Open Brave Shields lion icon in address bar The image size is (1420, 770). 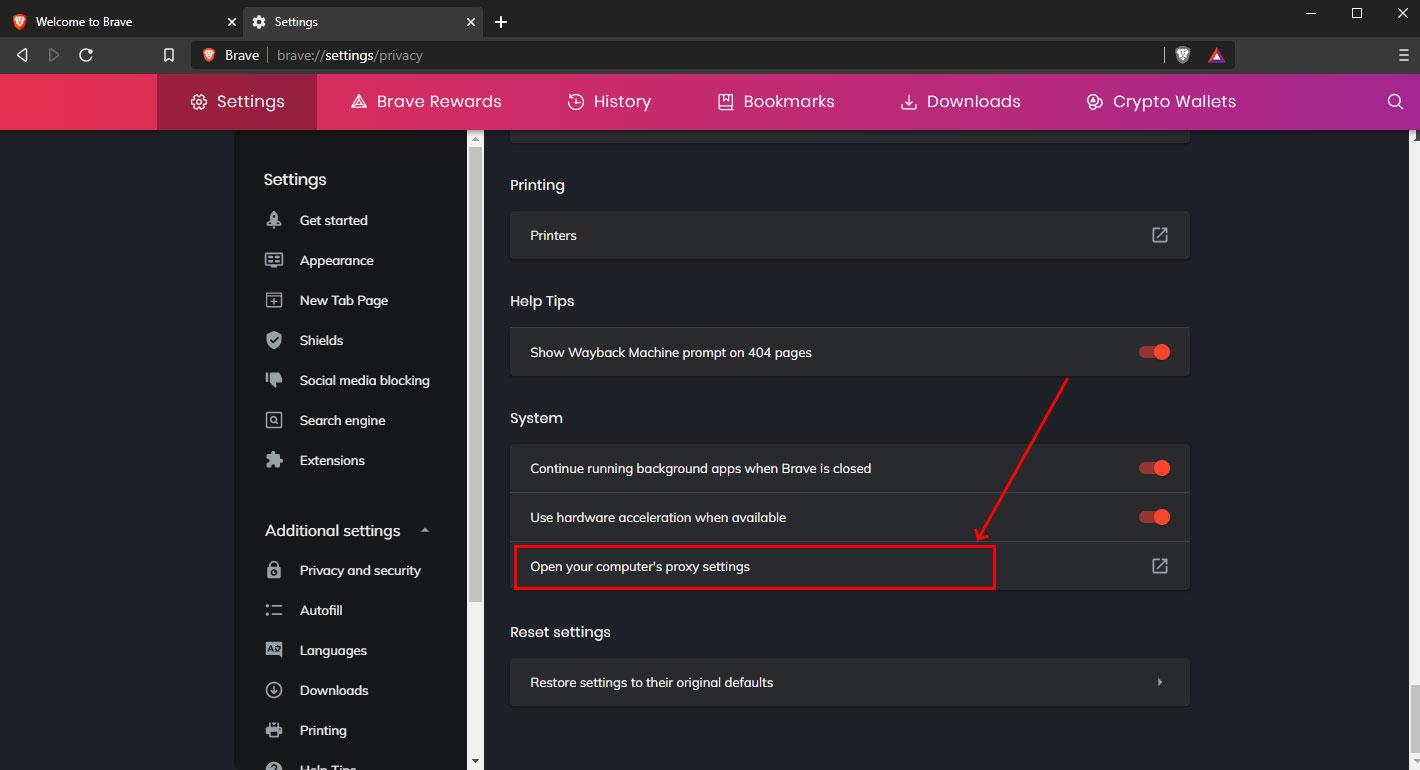(1183, 55)
